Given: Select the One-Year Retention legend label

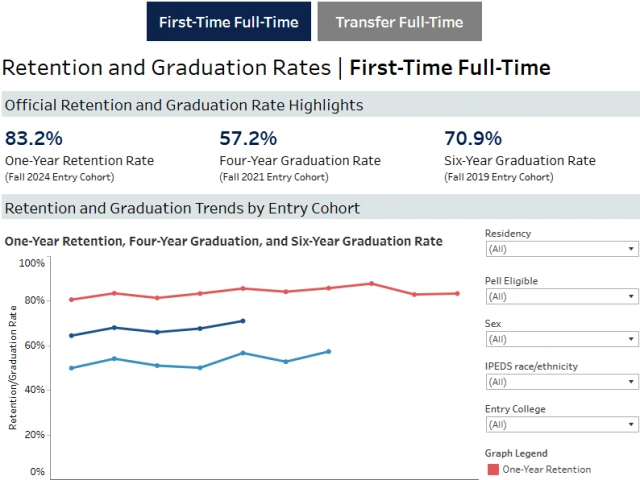Looking at the screenshot, I should (x=546, y=469).
